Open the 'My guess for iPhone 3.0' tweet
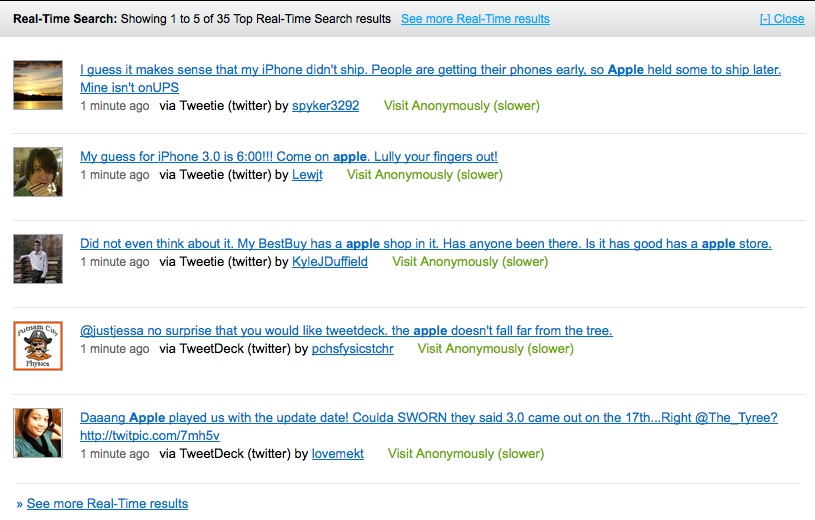Viewport: 815px width, 520px height. [289, 157]
